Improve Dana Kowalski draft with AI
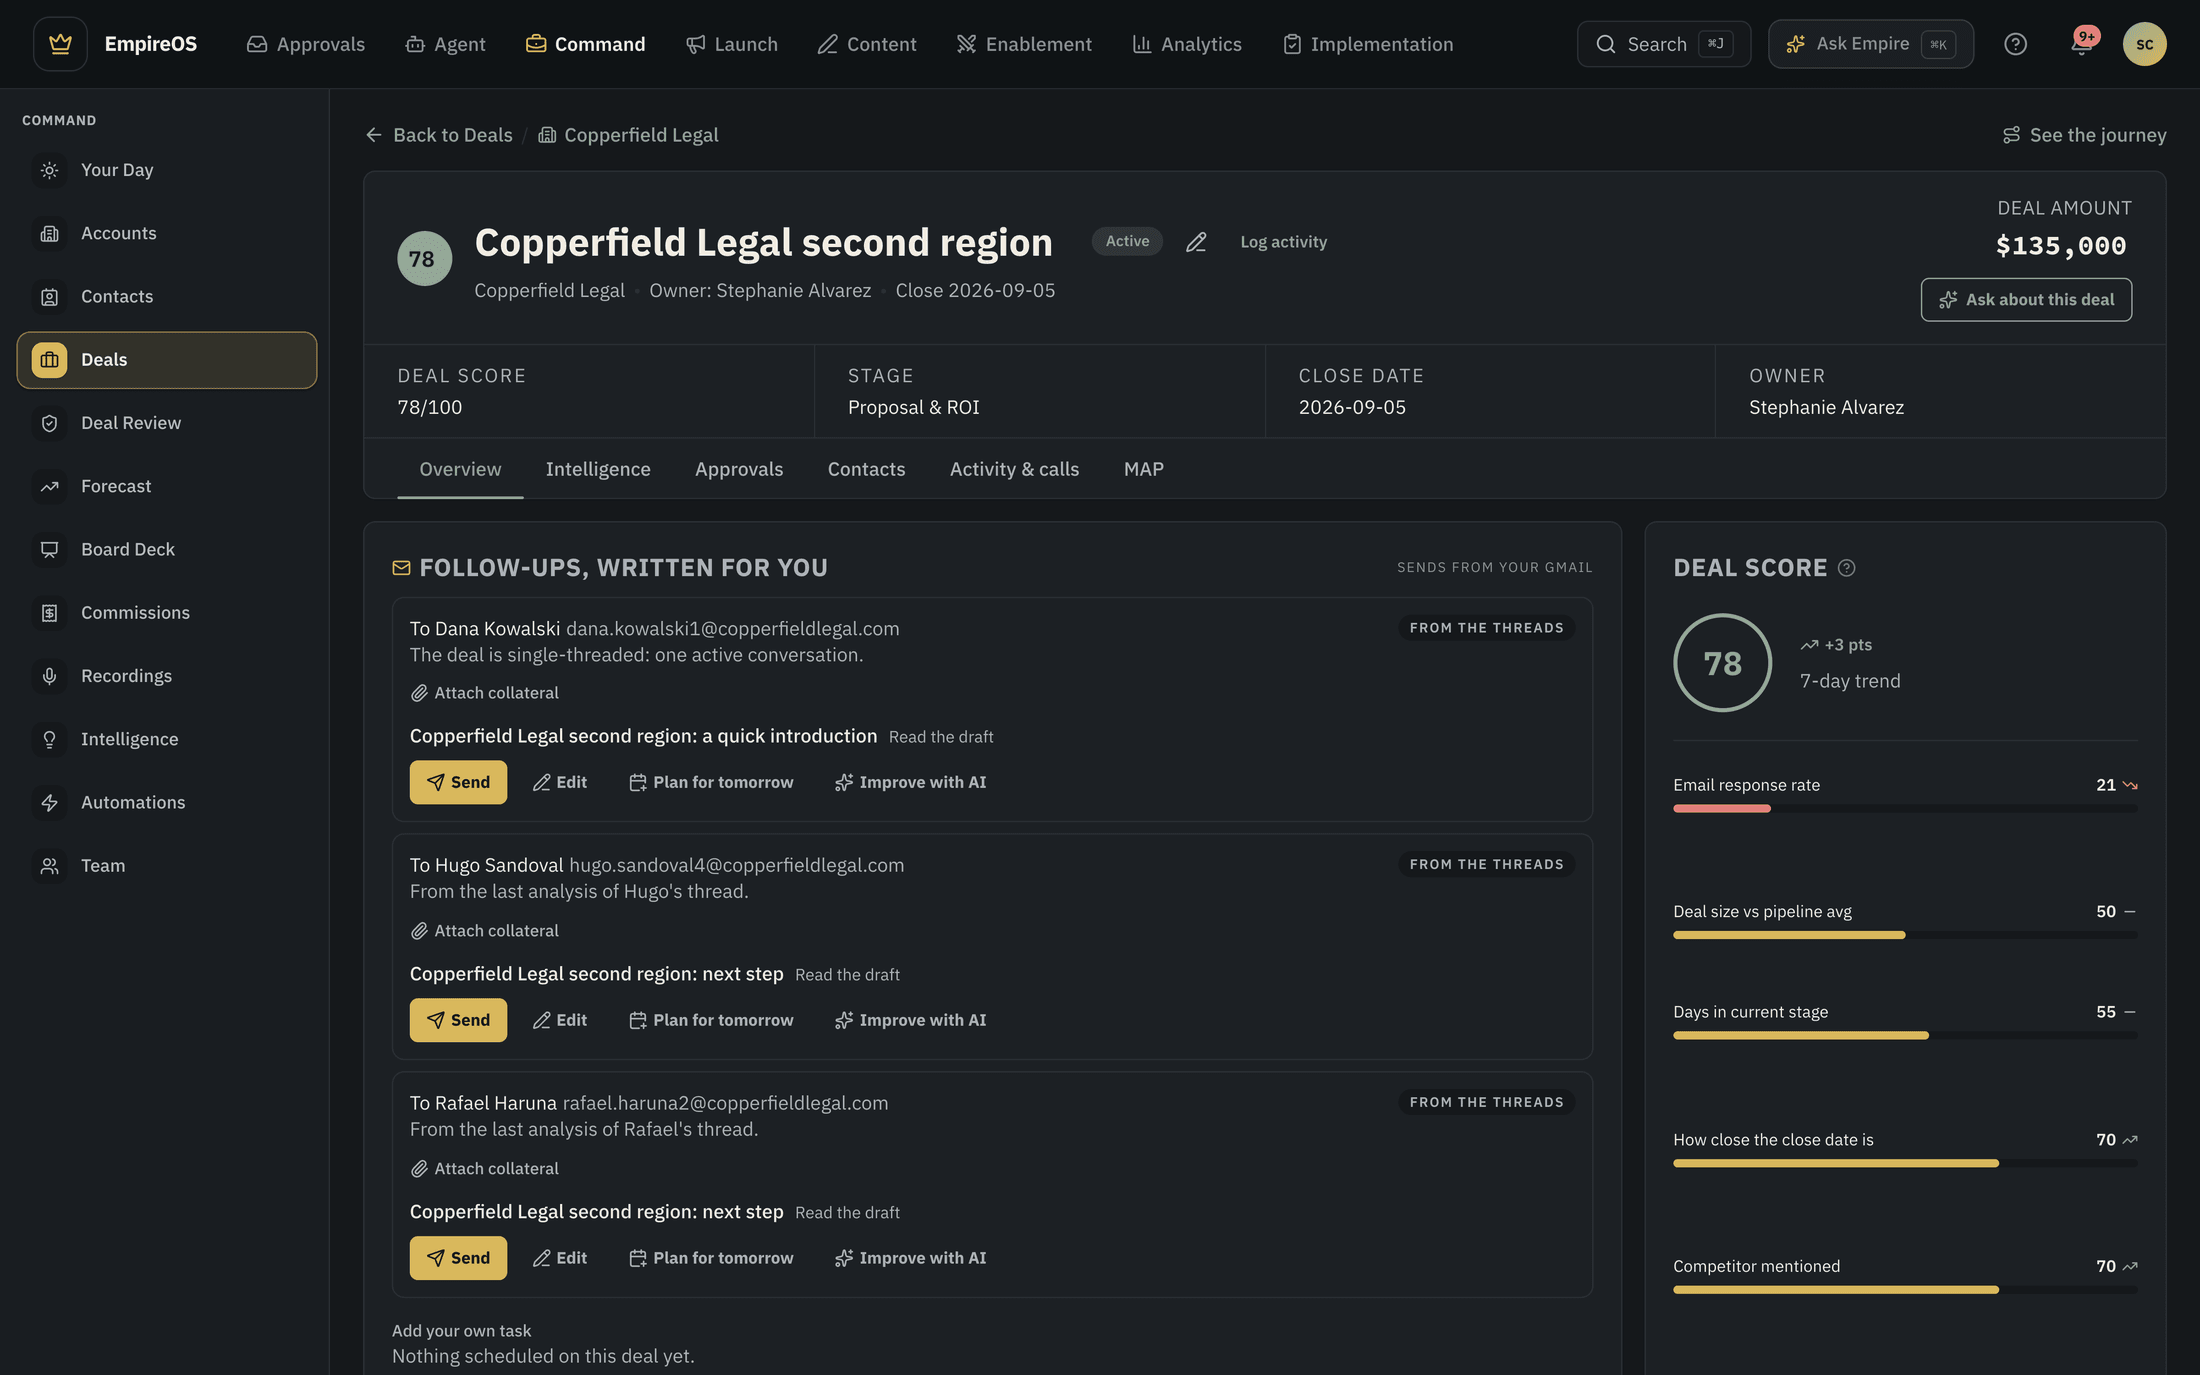The width and height of the screenshot is (2200, 1375). pyautogui.click(x=911, y=782)
